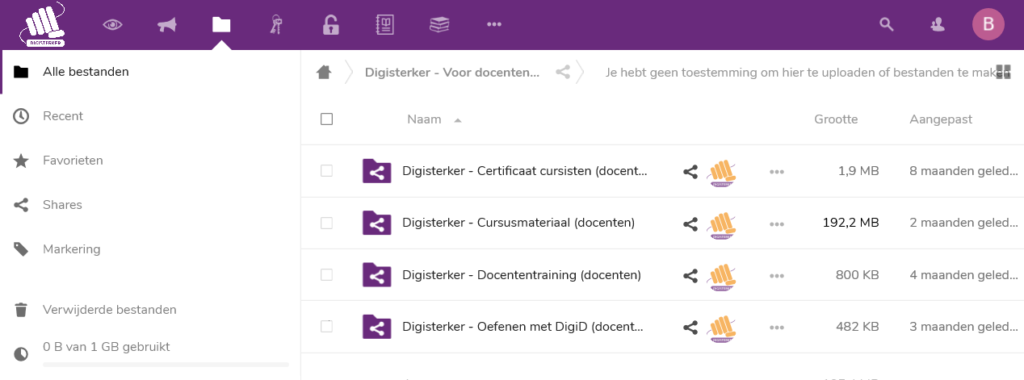The image size is (1024, 380).
Task: Tick the checkbox for Cursusmateriaal folder
Action: (x=327, y=223)
